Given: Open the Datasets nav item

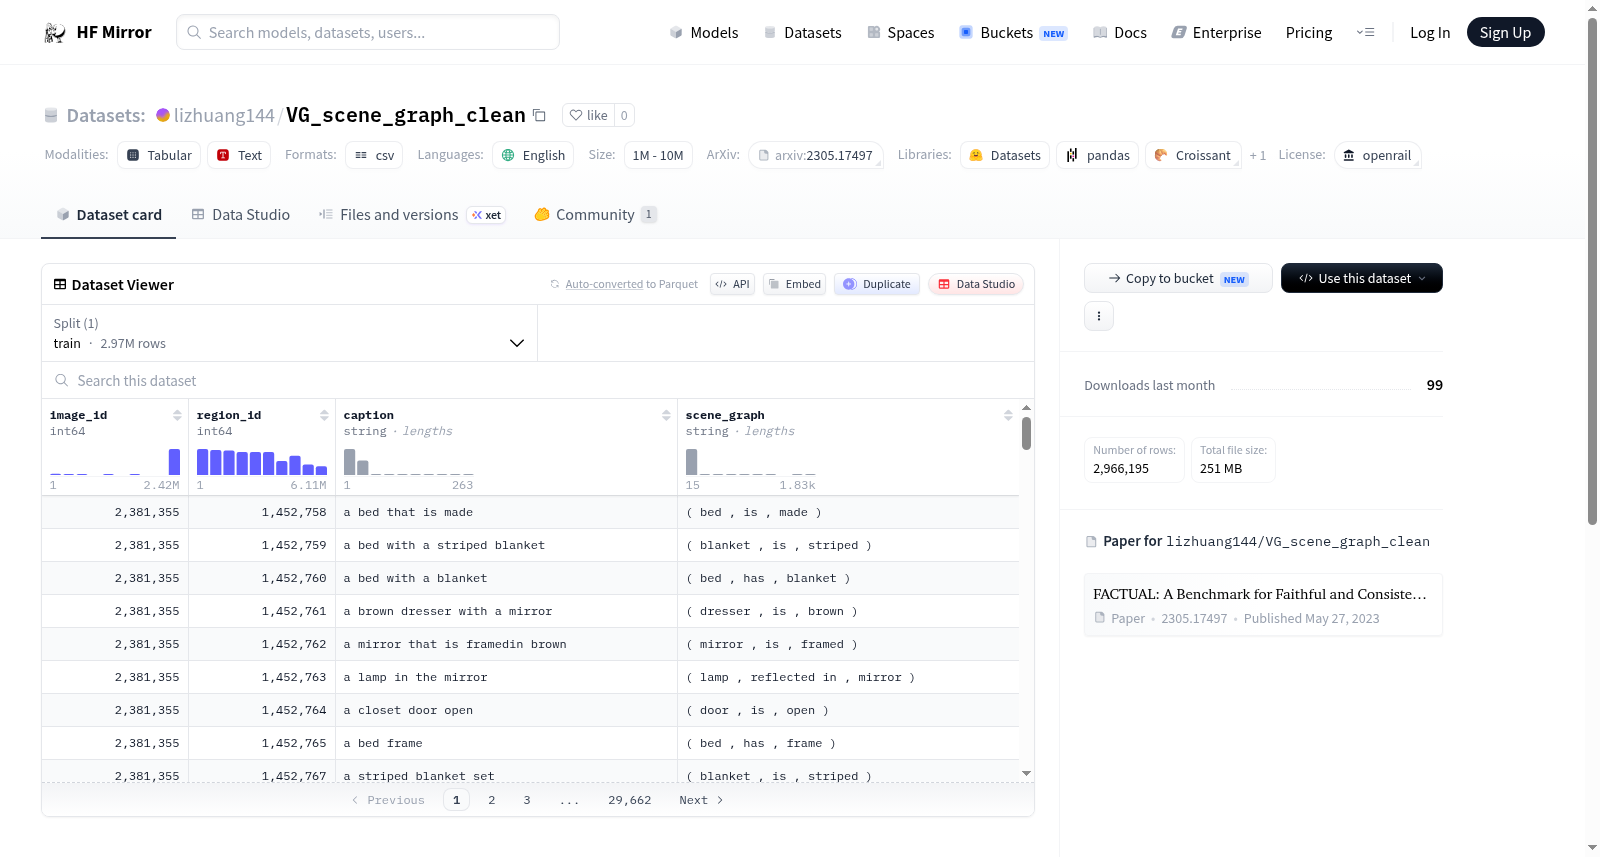Looking at the screenshot, I should tap(802, 33).
